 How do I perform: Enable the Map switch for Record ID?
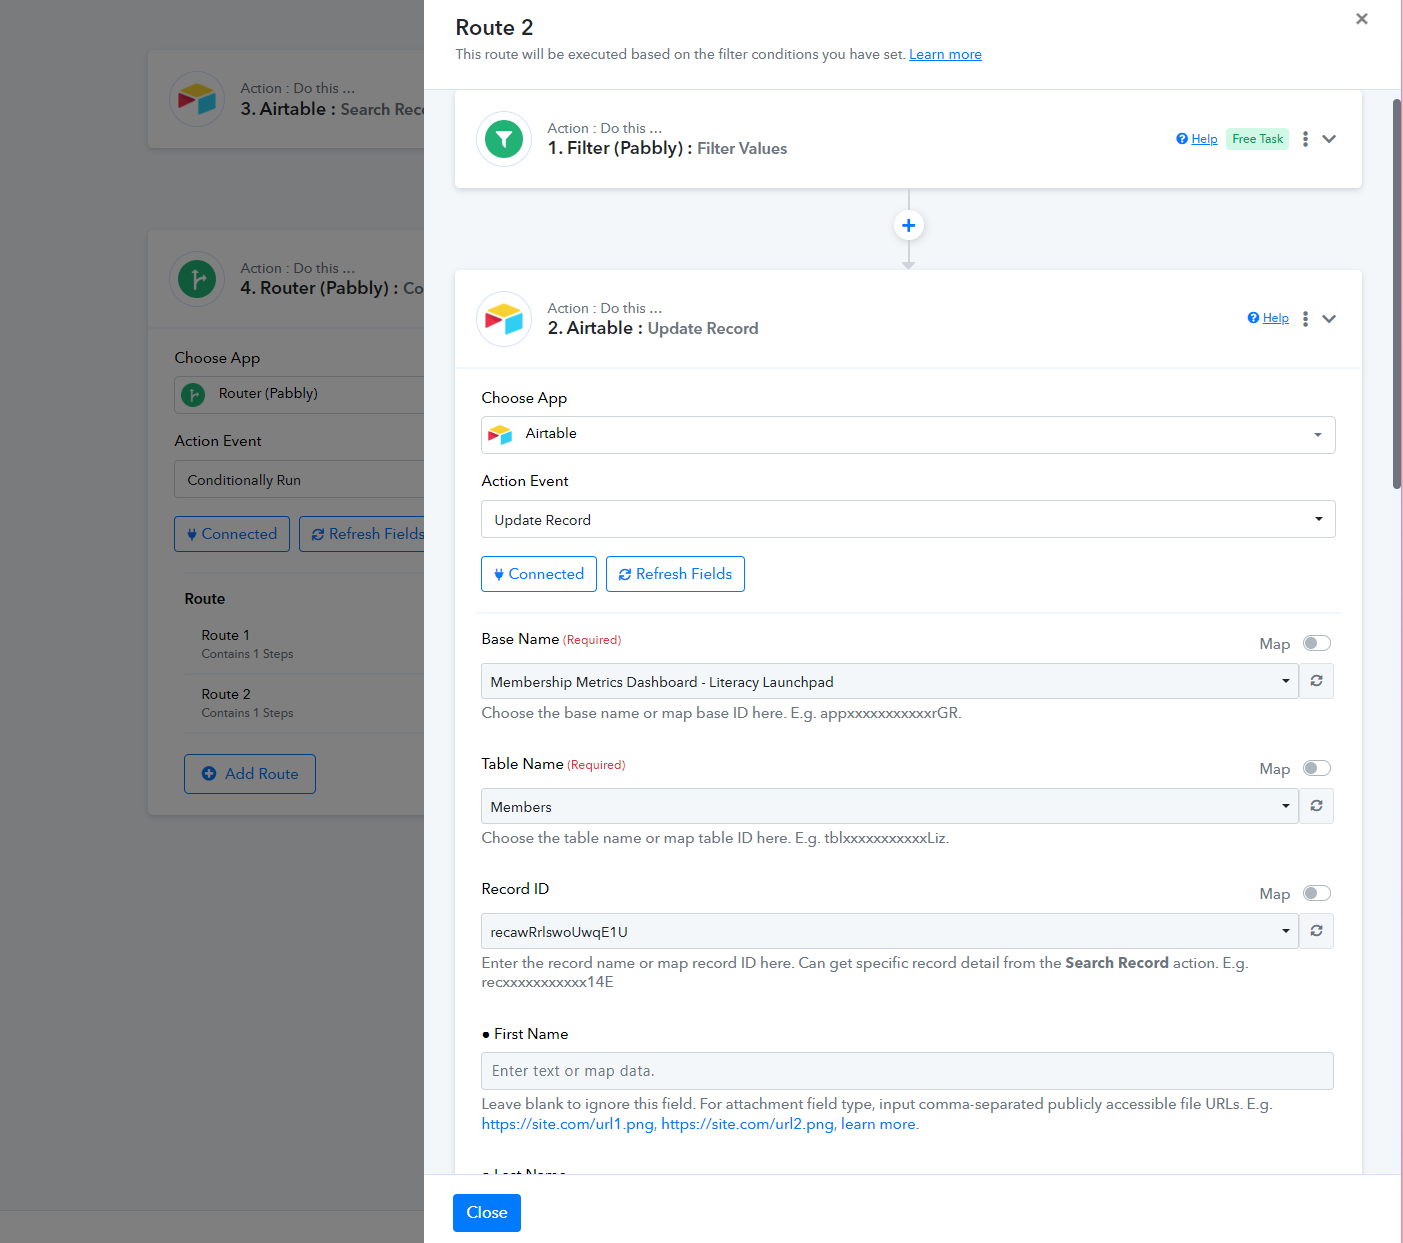click(x=1317, y=893)
